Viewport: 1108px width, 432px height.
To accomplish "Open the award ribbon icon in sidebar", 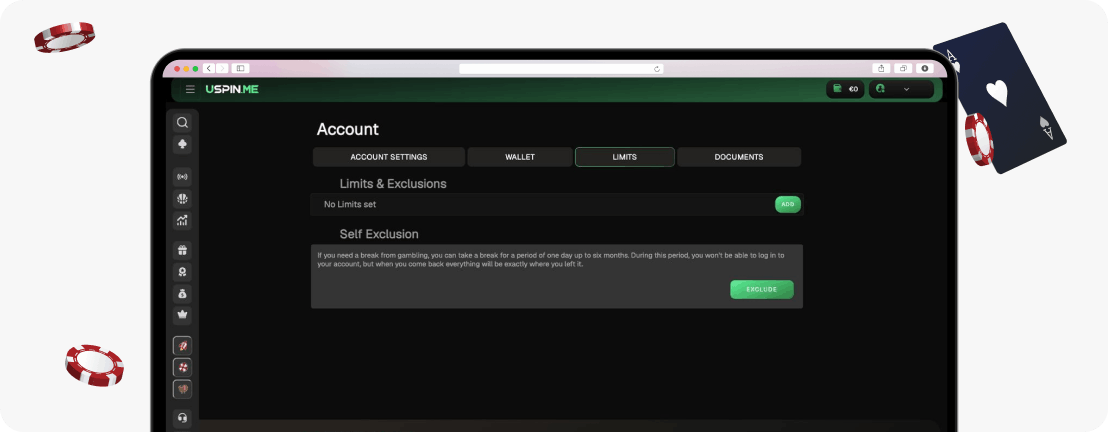I will coord(182,272).
